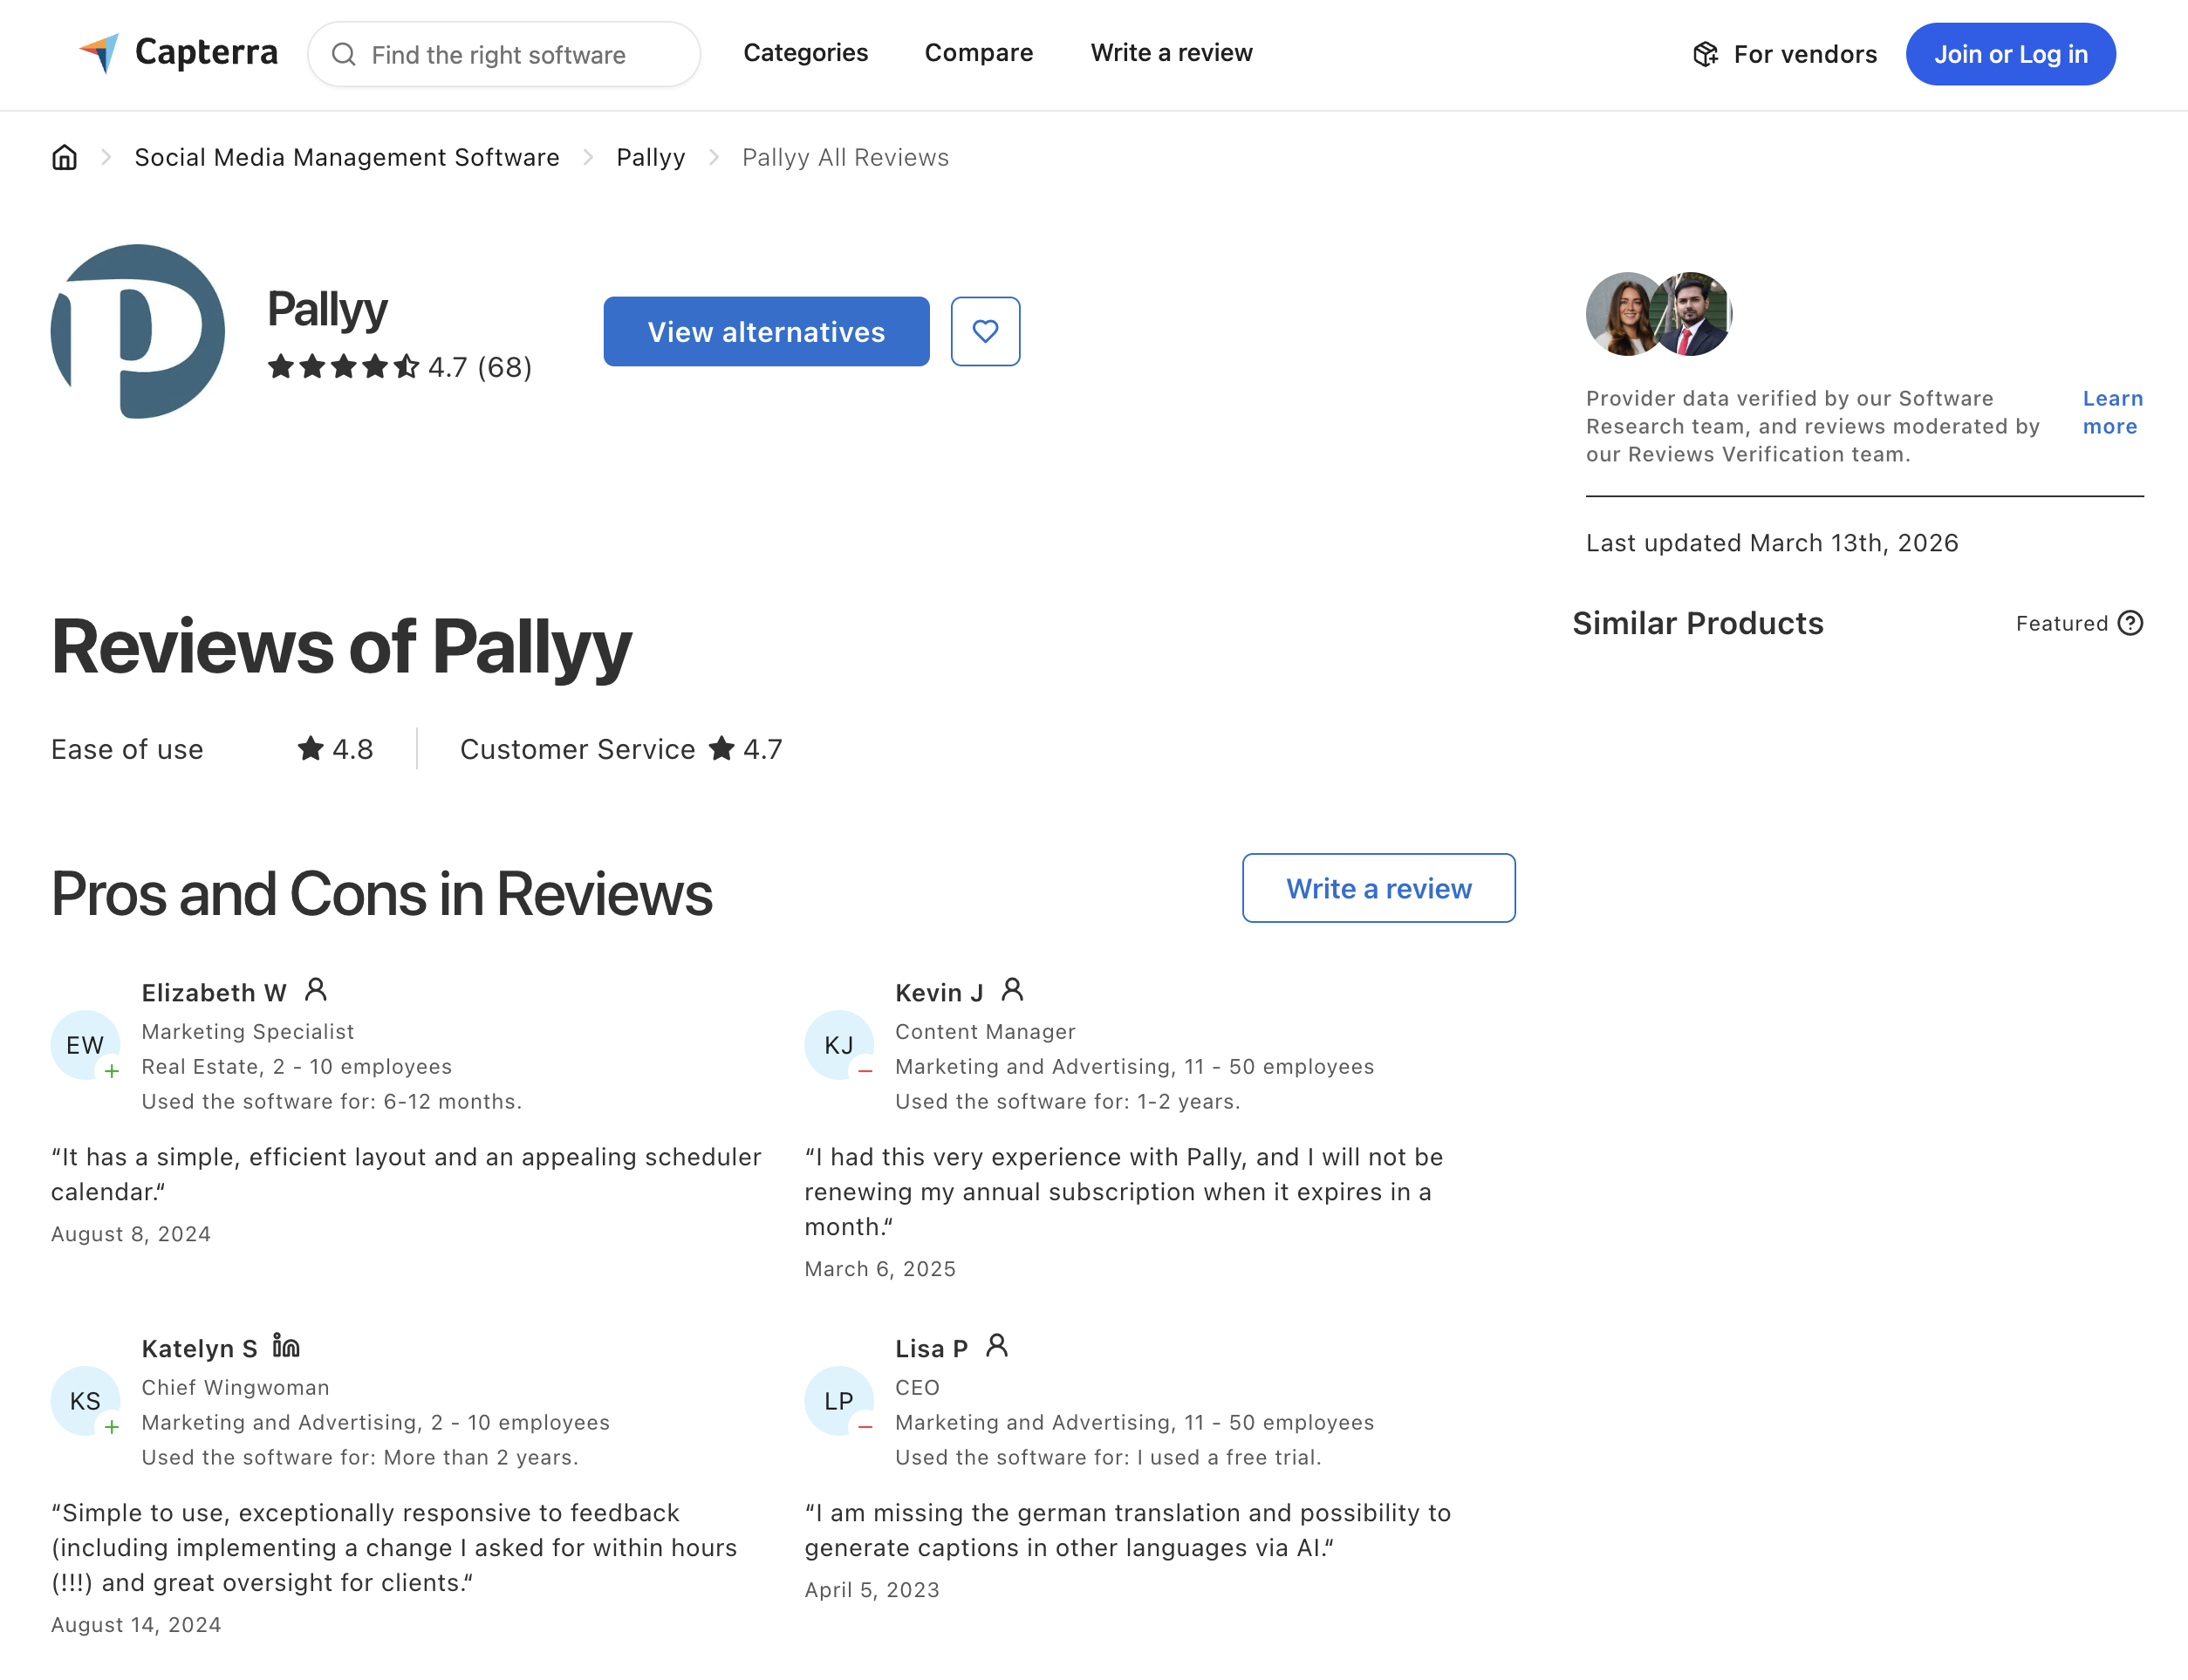Select Compare in the navigation bar
This screenshot has width=2188, height=1680.
click(979, 52)
